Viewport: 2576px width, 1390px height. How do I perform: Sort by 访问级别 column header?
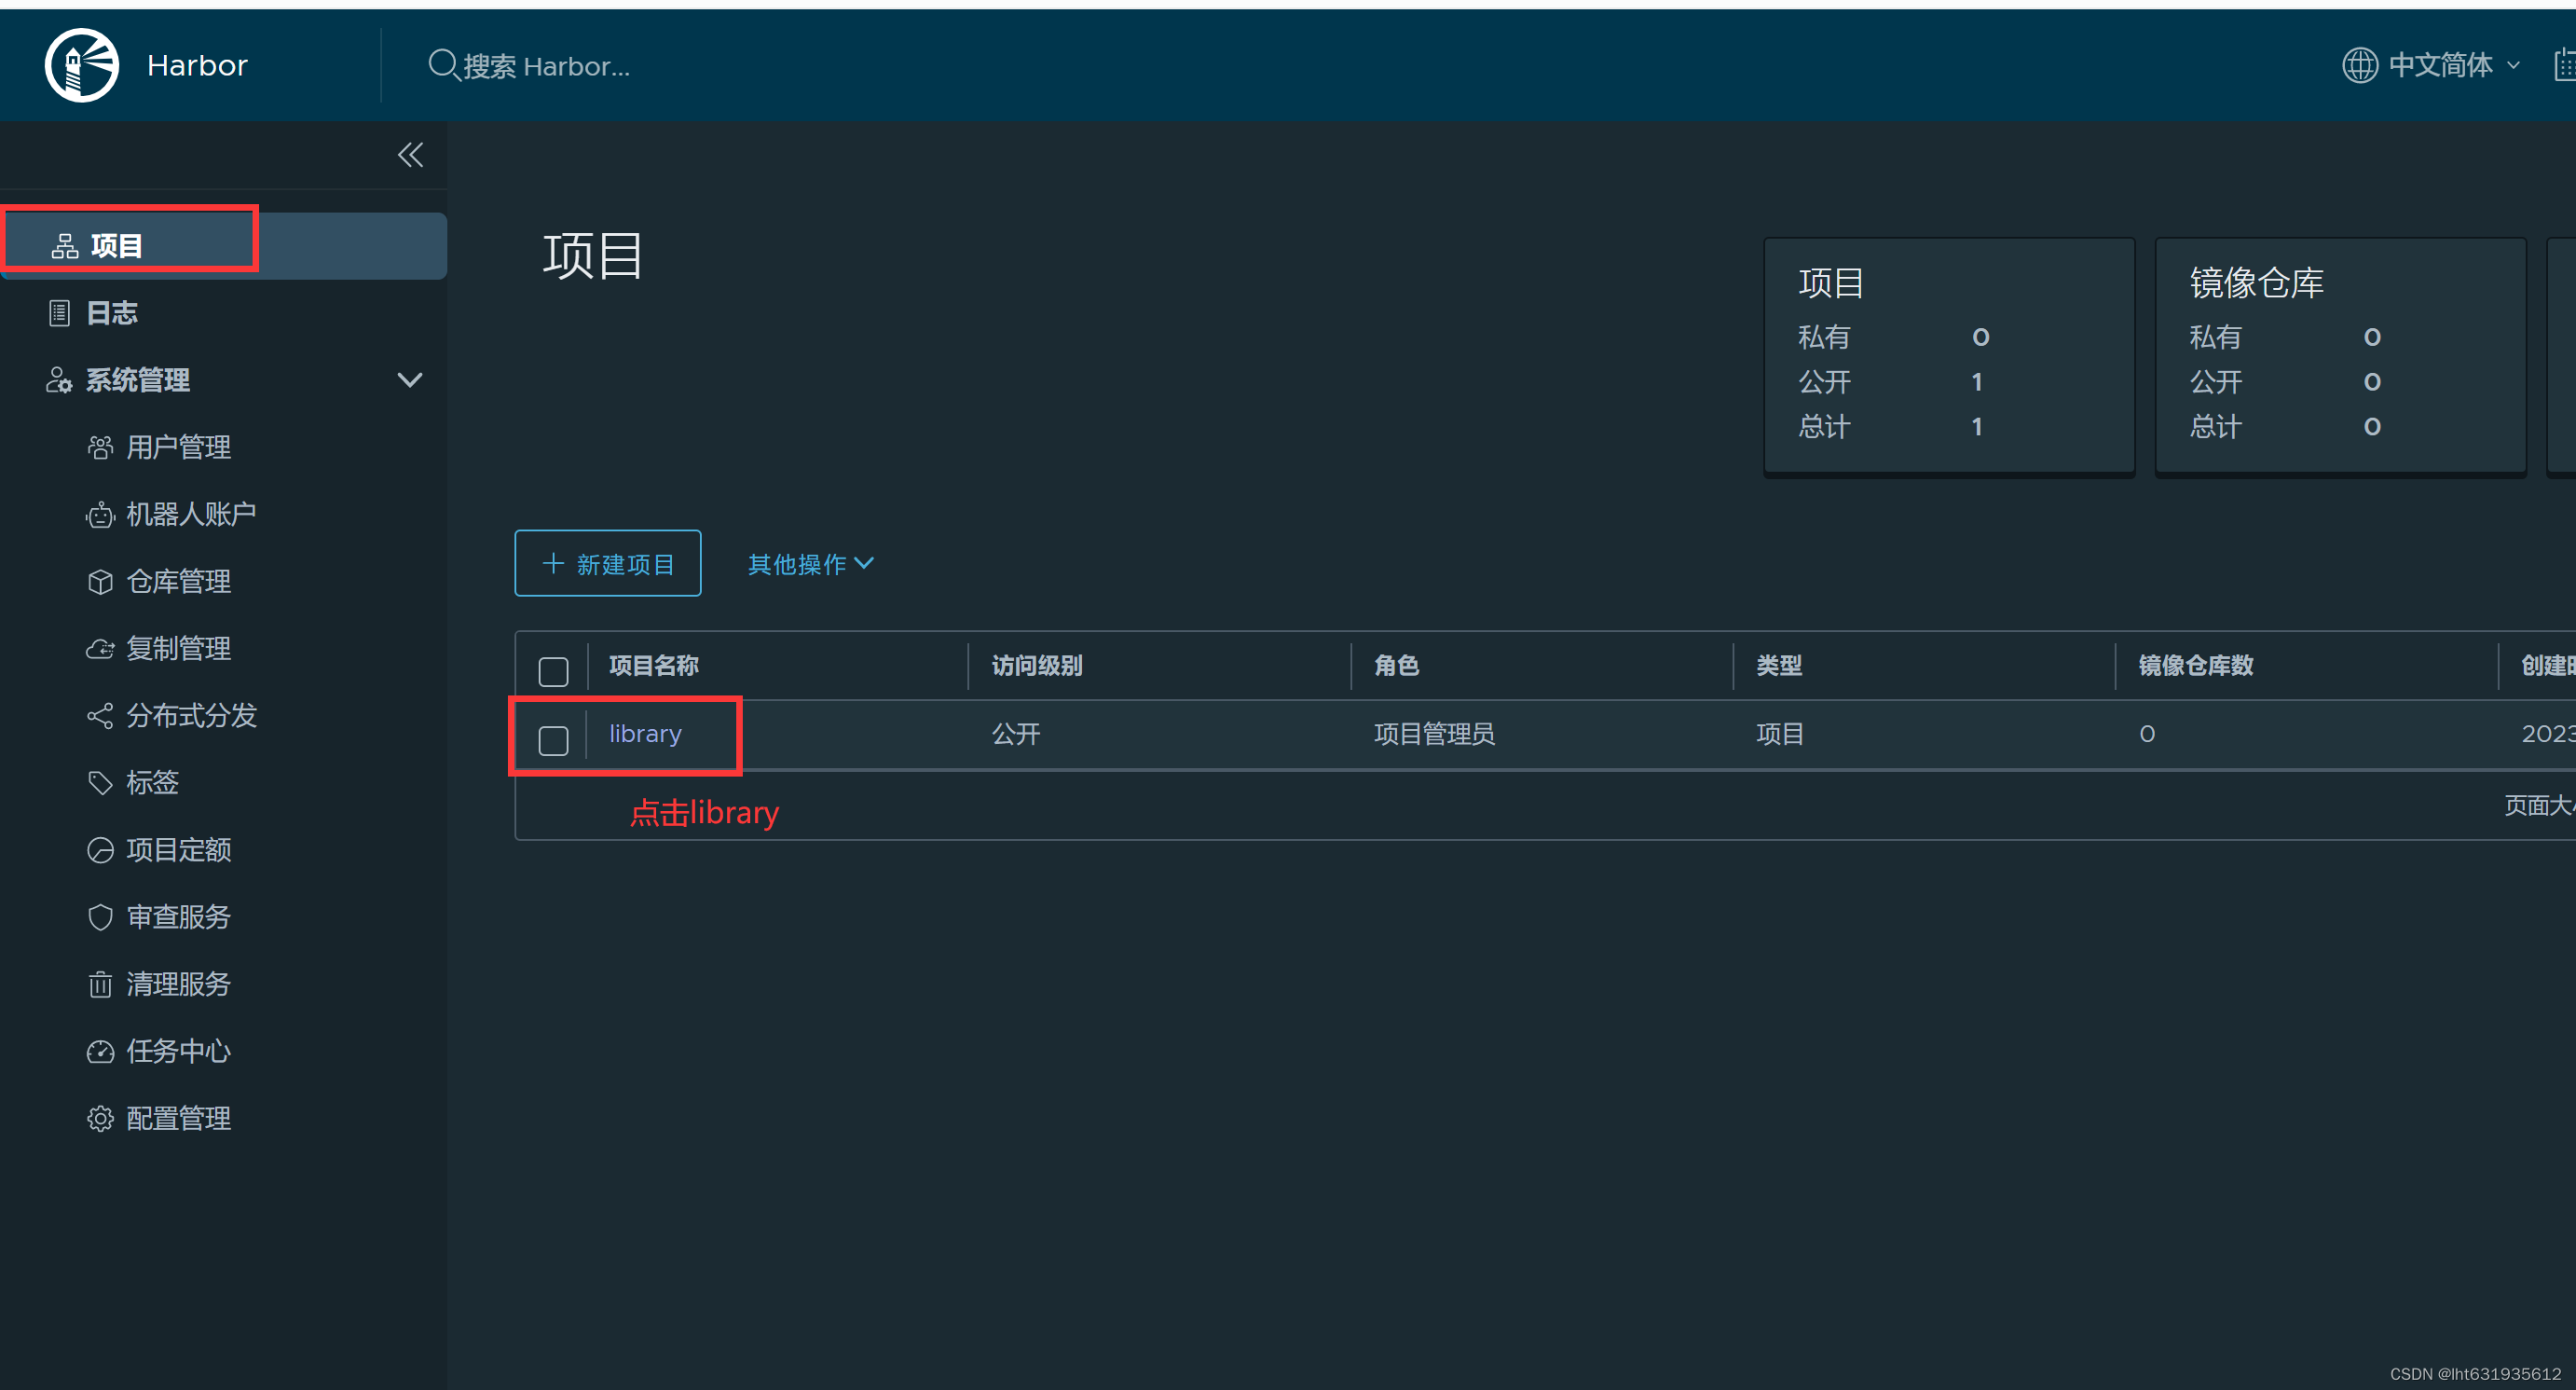(1037, 666)
